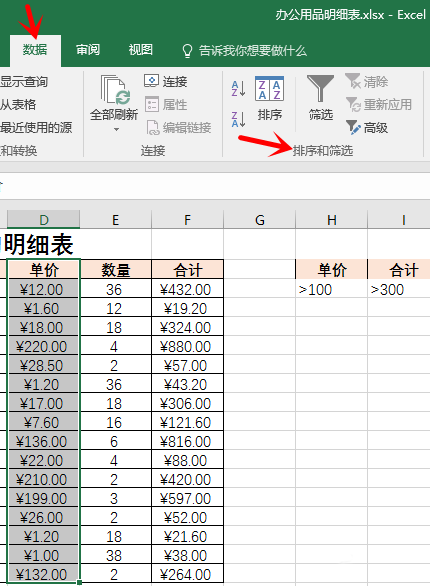Viewport: 430px width, 586px height.
Task: Click the 数量 header cell
Action: point(116,269)
